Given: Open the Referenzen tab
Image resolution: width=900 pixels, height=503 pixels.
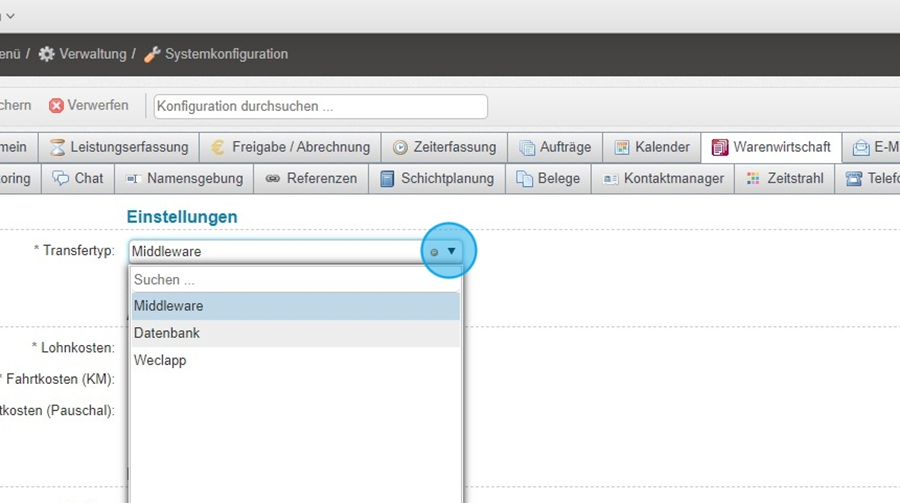Looking at the screenshot, I should pyautogui.click(x=321, y=179).
